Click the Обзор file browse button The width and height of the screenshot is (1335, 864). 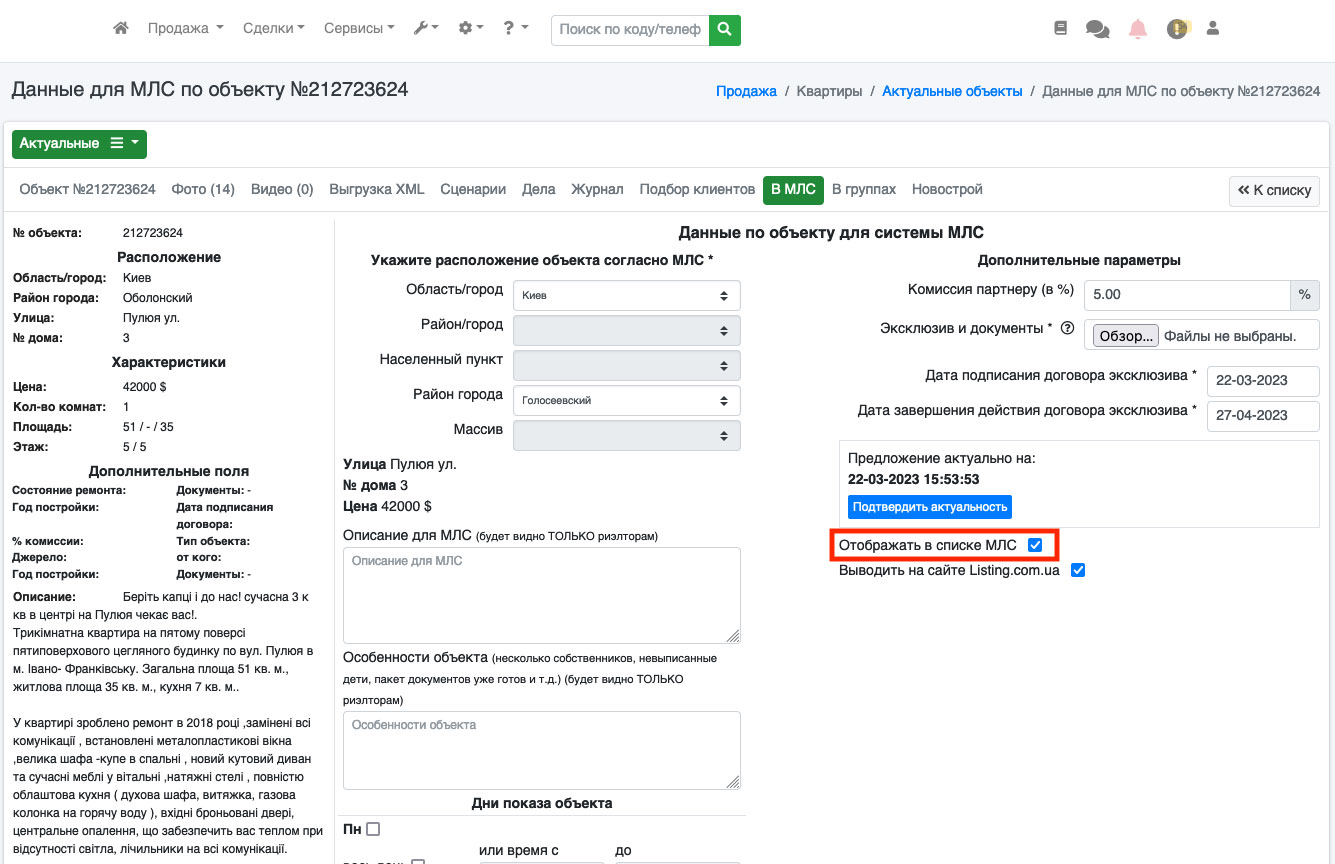pos(1125,336)
